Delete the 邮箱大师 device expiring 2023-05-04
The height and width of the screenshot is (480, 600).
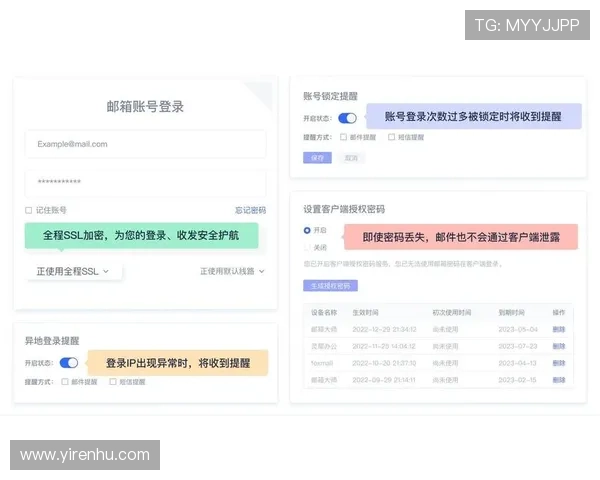(x=559, y=329)
